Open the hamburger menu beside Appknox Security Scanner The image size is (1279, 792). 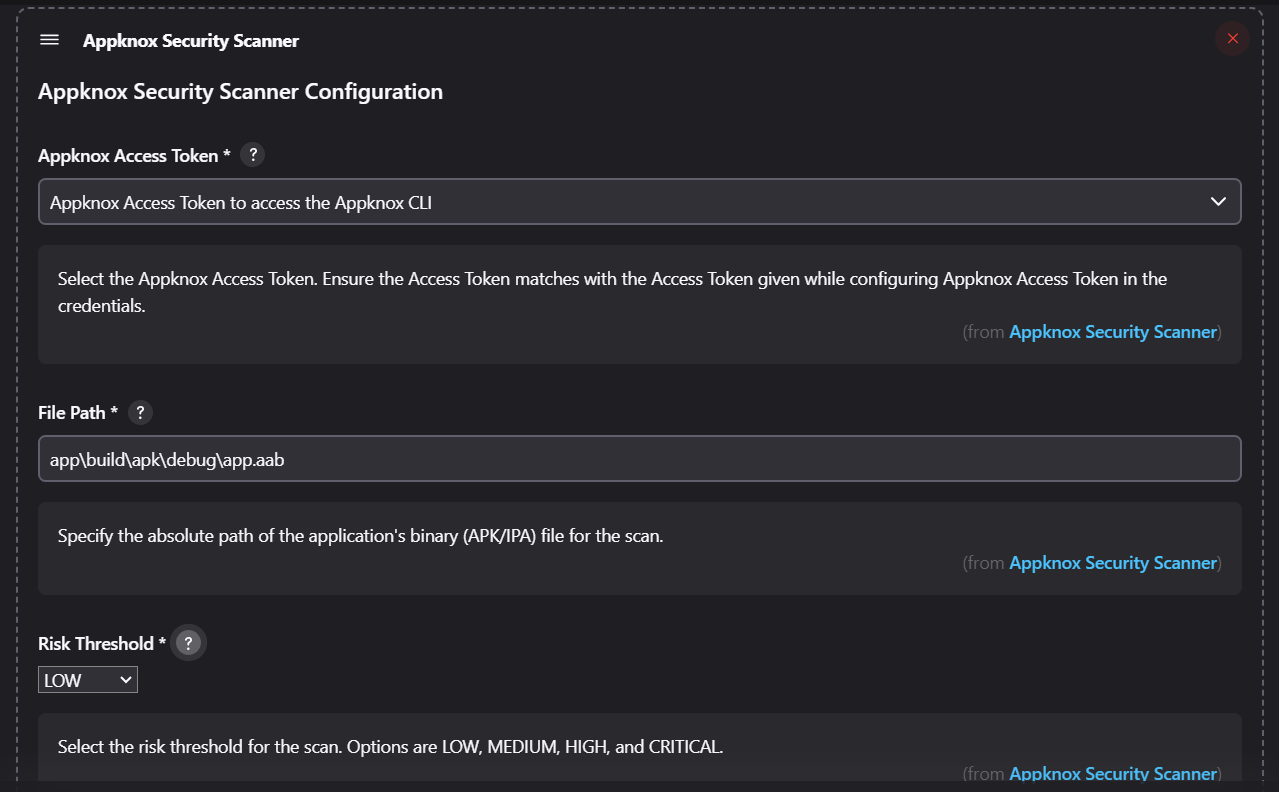(x=49, y=40)
